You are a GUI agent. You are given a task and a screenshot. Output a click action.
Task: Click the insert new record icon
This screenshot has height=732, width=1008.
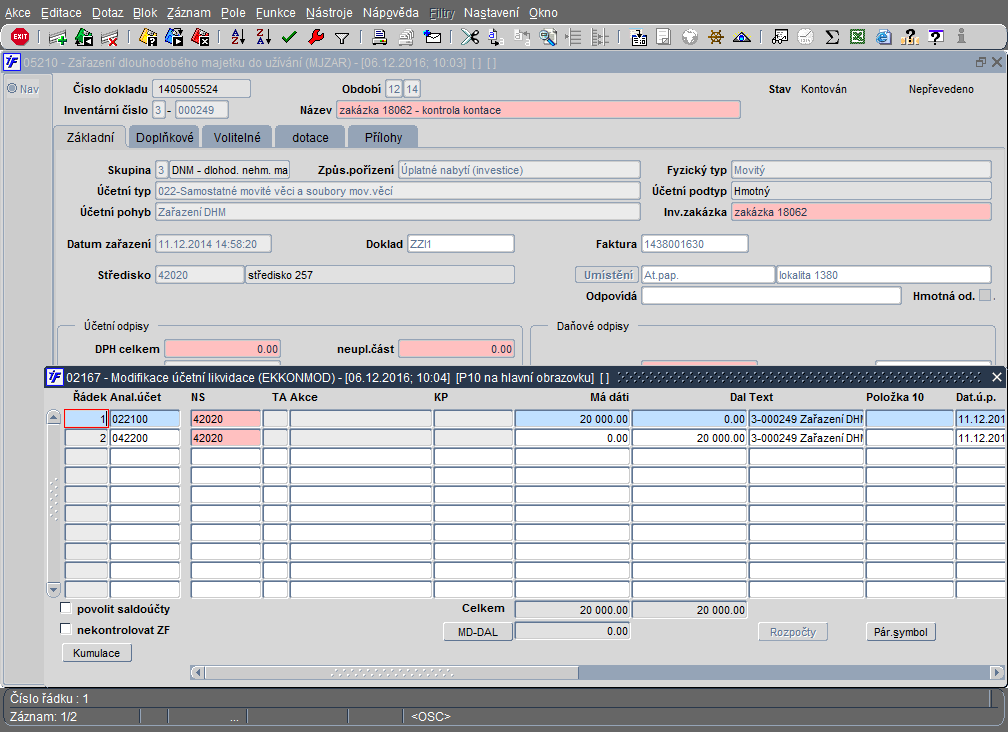tap(58, 37)
